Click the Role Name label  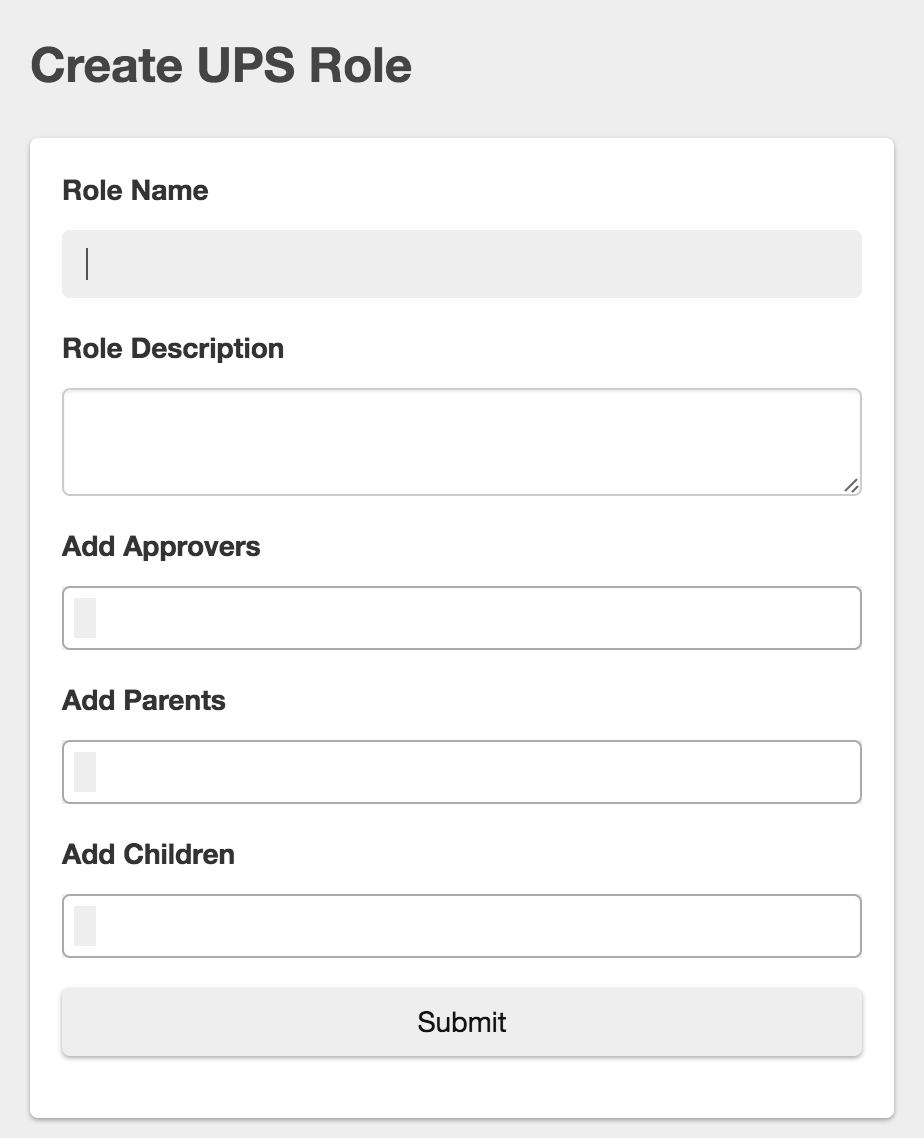click(x=135, y=190)
